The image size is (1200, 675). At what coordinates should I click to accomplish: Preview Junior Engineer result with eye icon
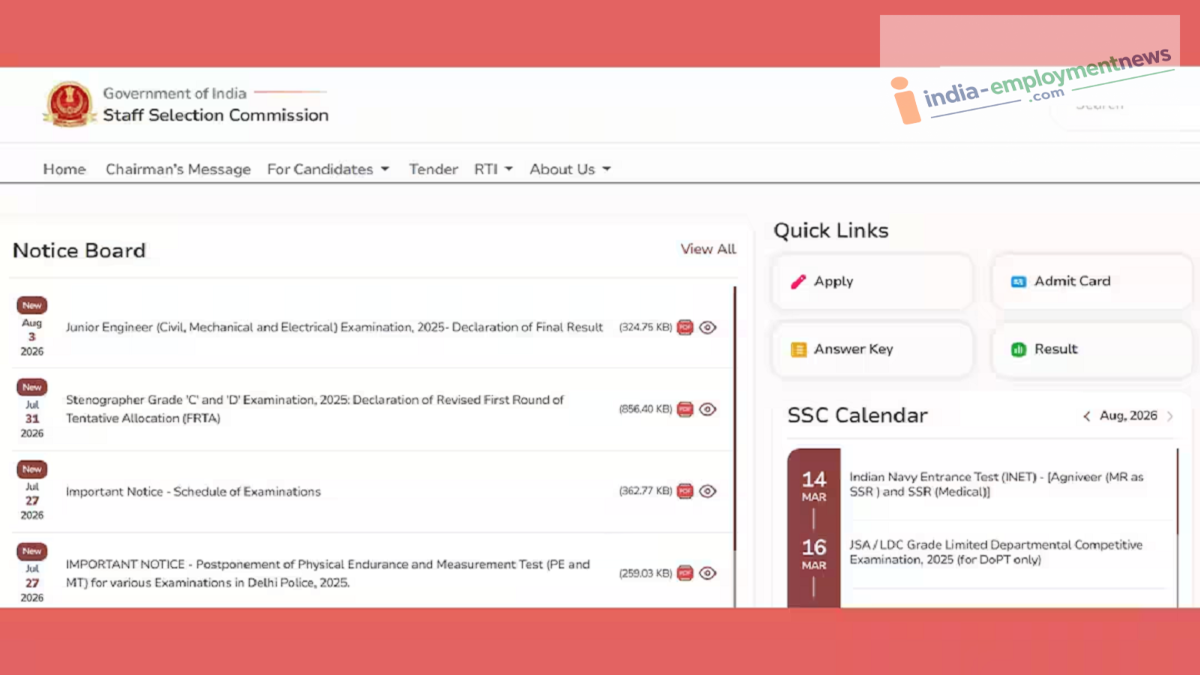[x=708, y=327]
